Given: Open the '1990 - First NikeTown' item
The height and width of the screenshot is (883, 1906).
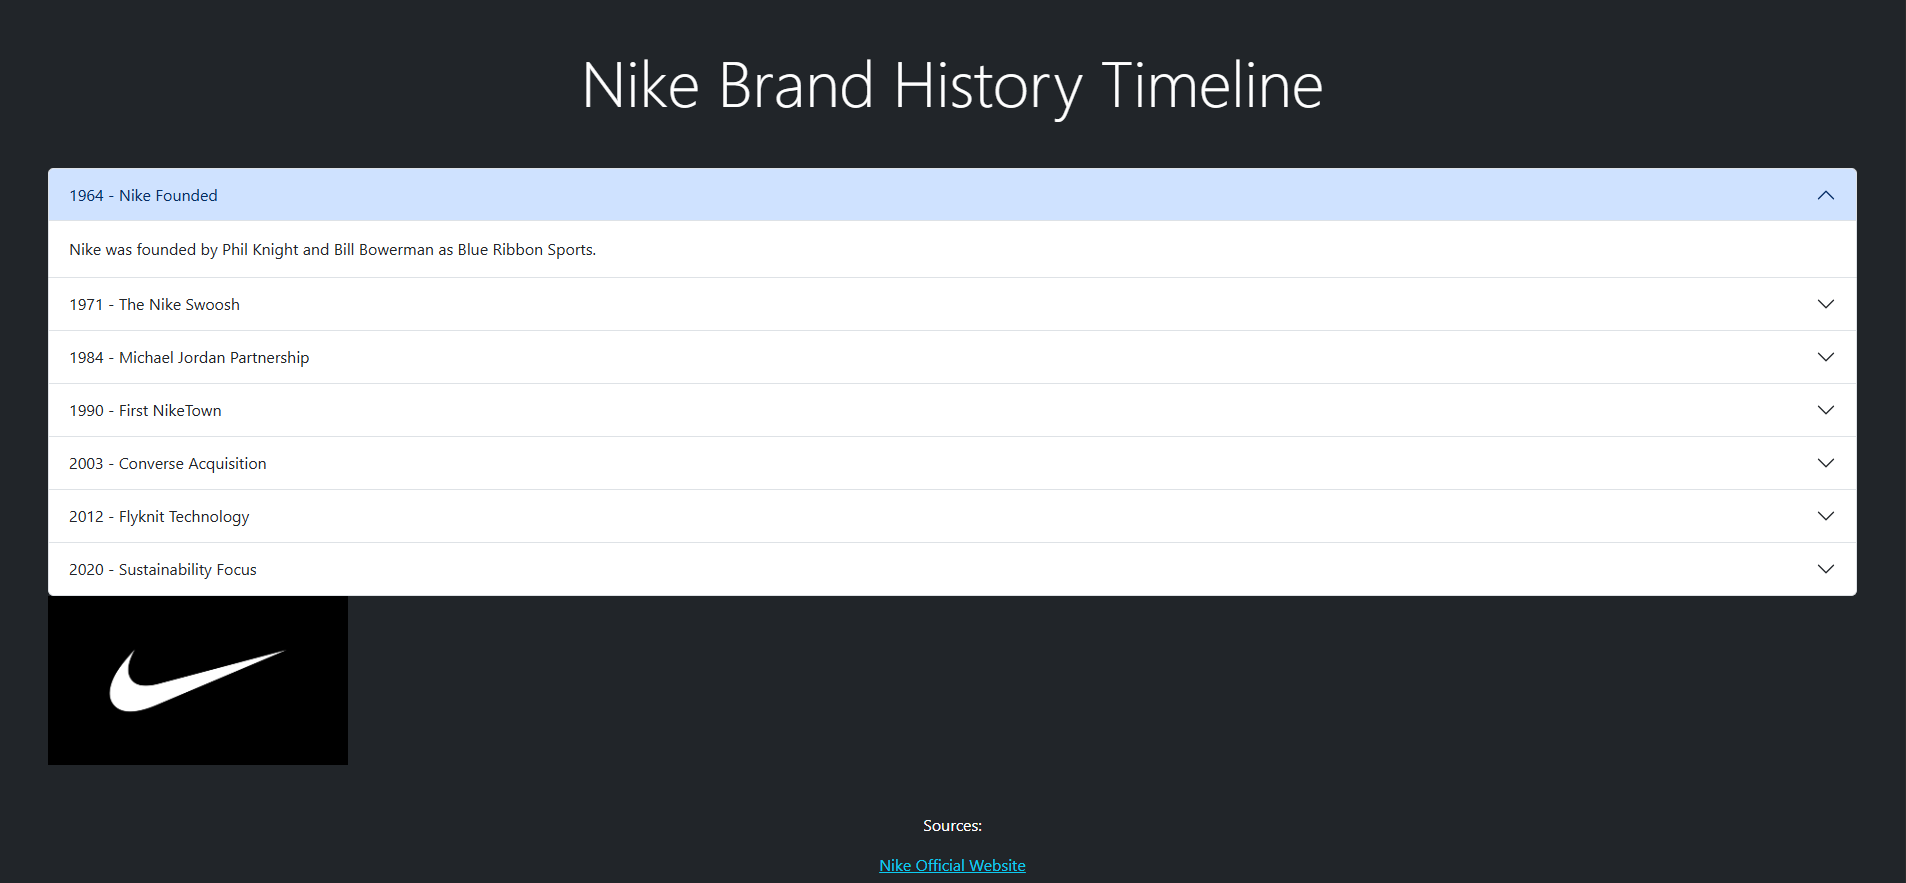Looking at the screenshot, I should coord(145,410).
